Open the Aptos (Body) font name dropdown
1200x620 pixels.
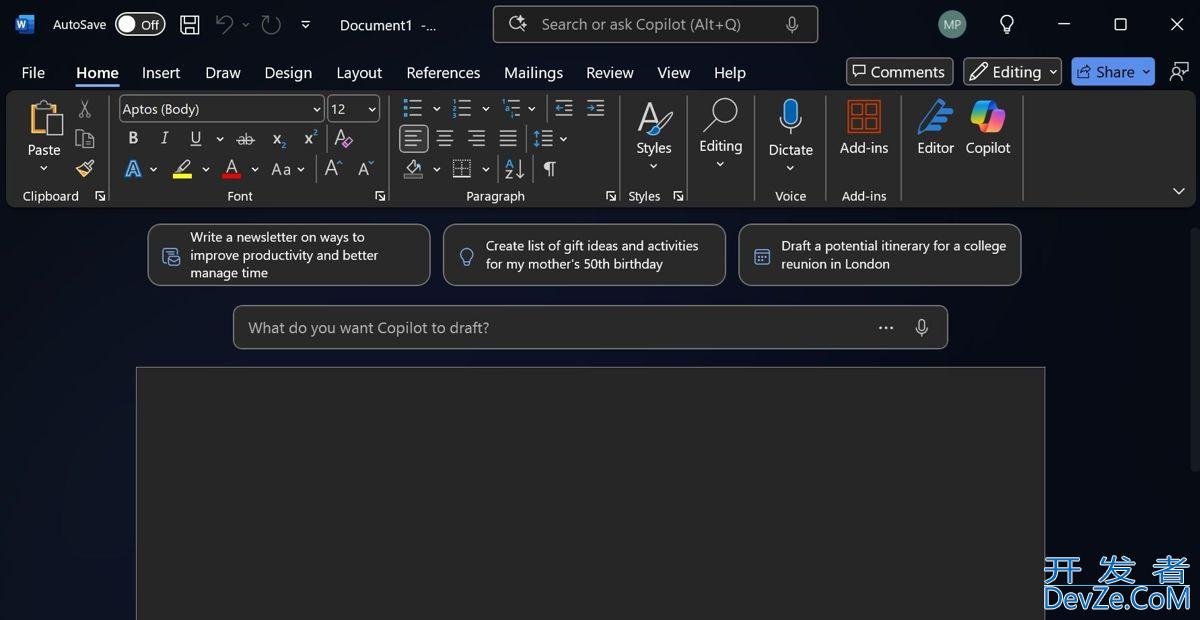point(317,109)
